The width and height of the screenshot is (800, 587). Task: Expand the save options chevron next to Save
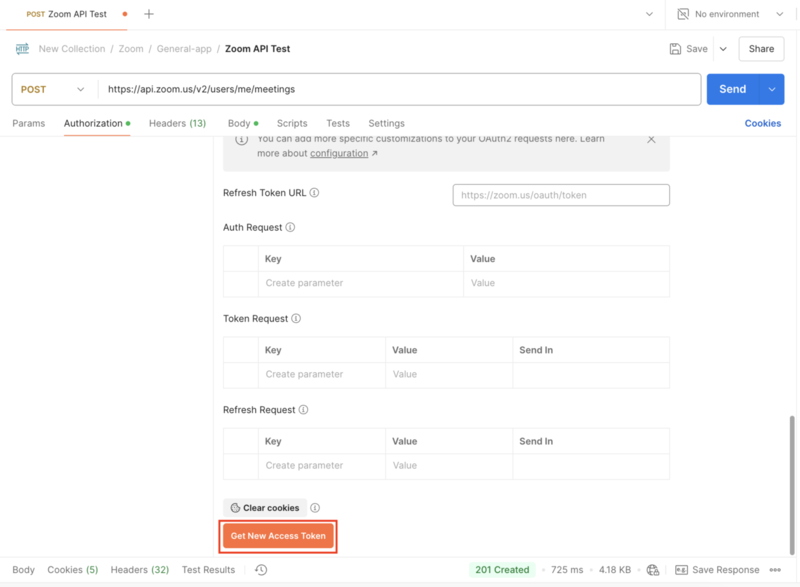(x=722, y=48)
